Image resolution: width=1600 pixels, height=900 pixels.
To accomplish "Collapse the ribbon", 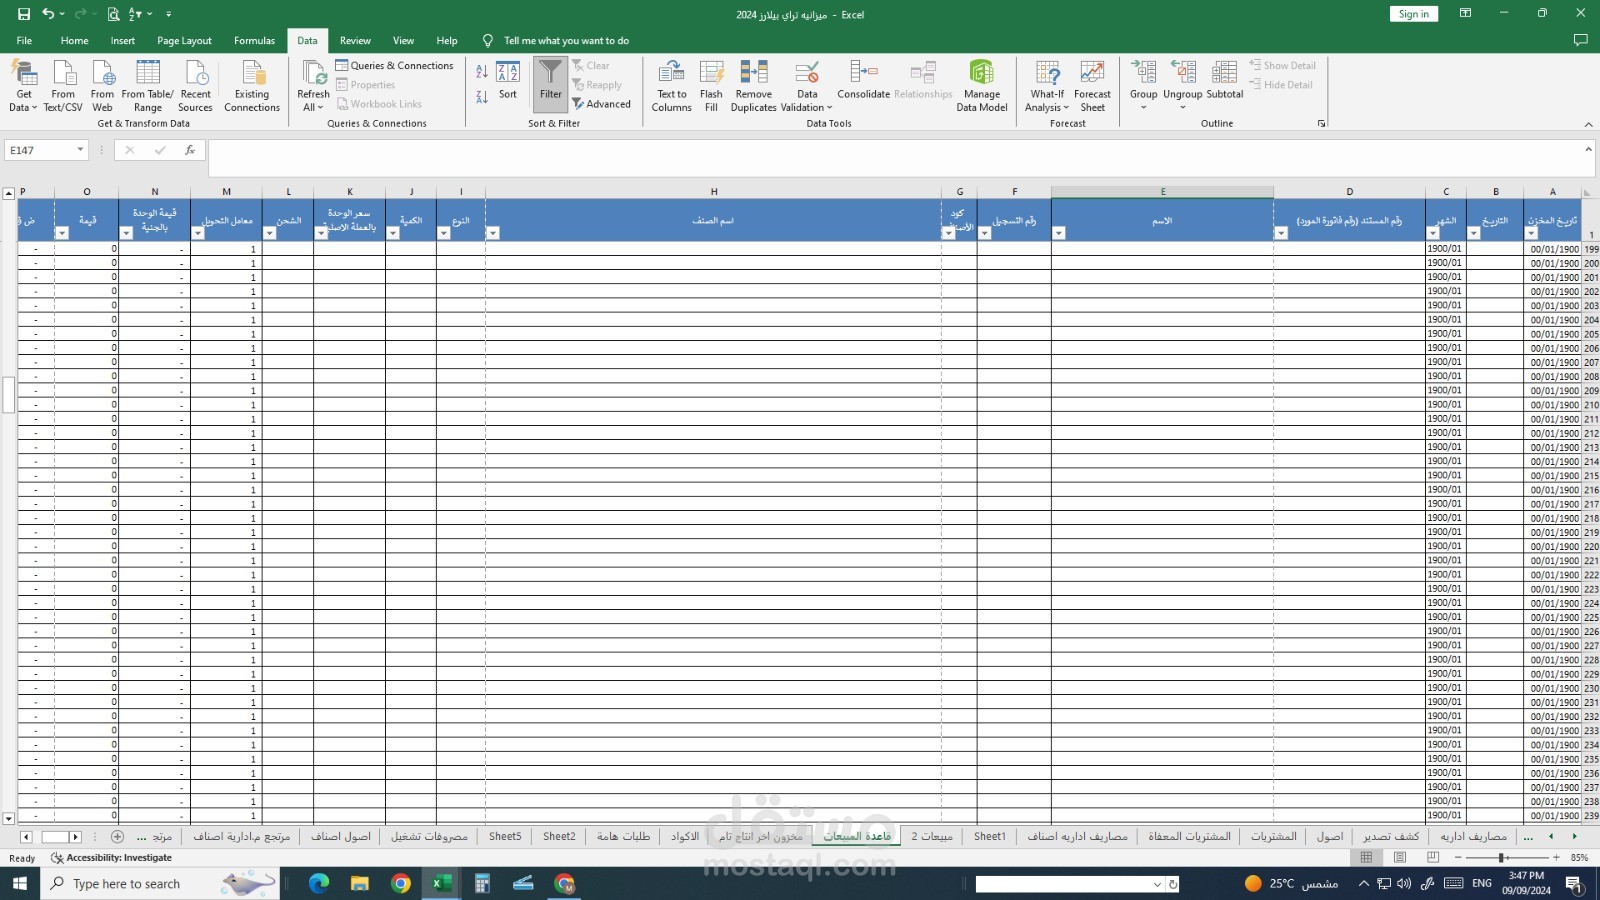I will point(1588,124).
